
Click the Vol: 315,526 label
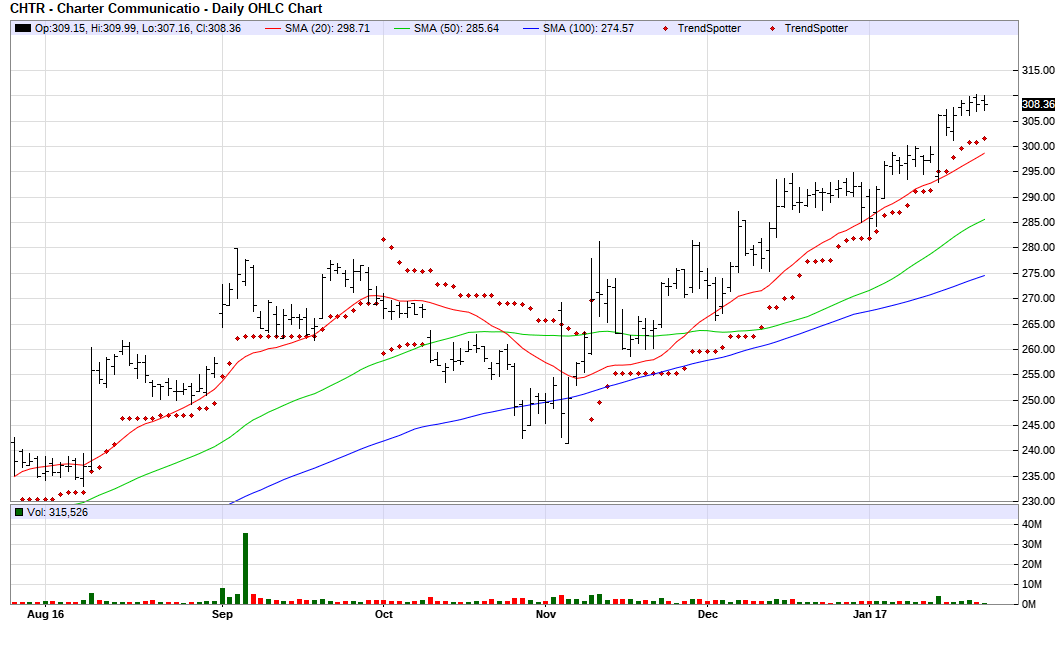(57, 512)
